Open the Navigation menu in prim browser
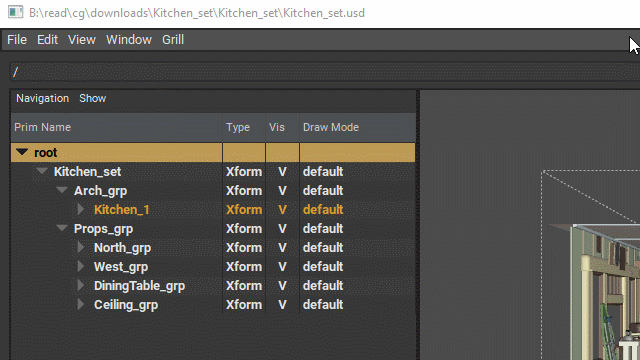Image resolution: width=640 pixels, height=360 pixels. [42, 98]
